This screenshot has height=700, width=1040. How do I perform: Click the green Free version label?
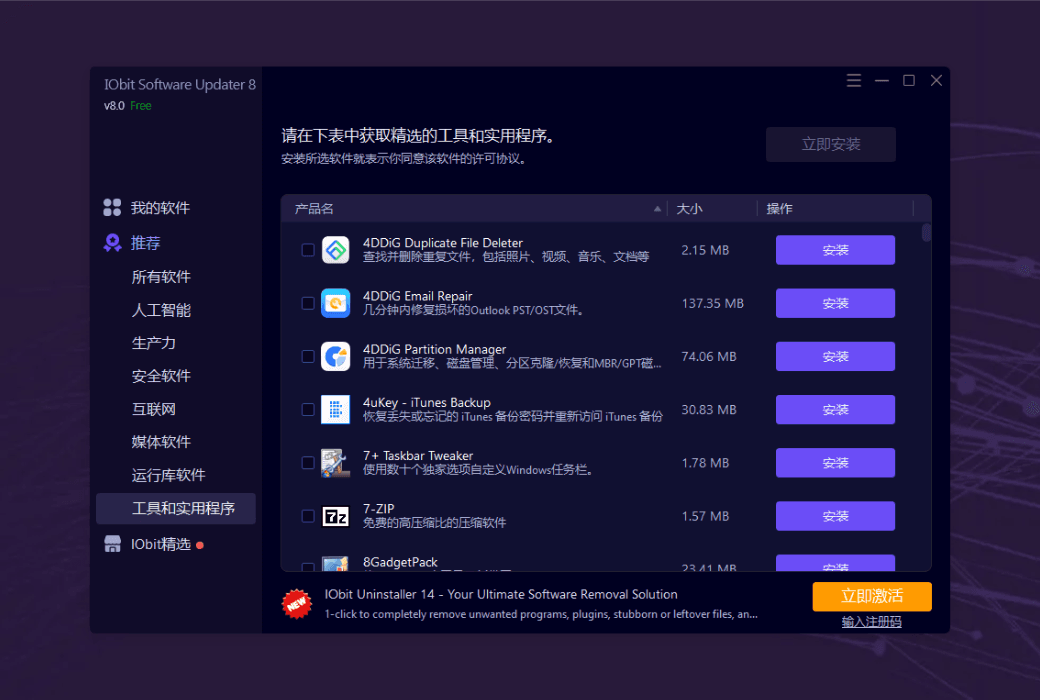[141, 105]
